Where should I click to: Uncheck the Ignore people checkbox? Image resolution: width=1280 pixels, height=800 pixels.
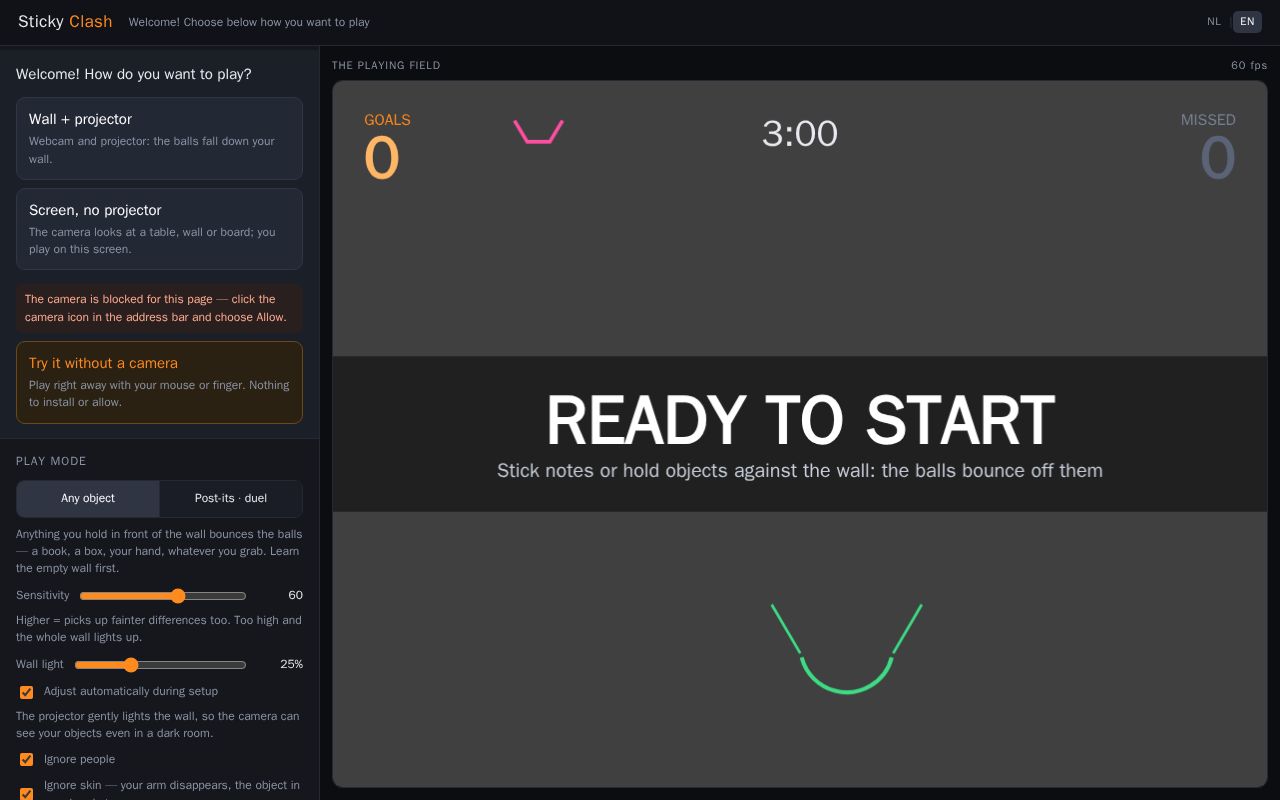pyautogui.click(x=27, y=760)
